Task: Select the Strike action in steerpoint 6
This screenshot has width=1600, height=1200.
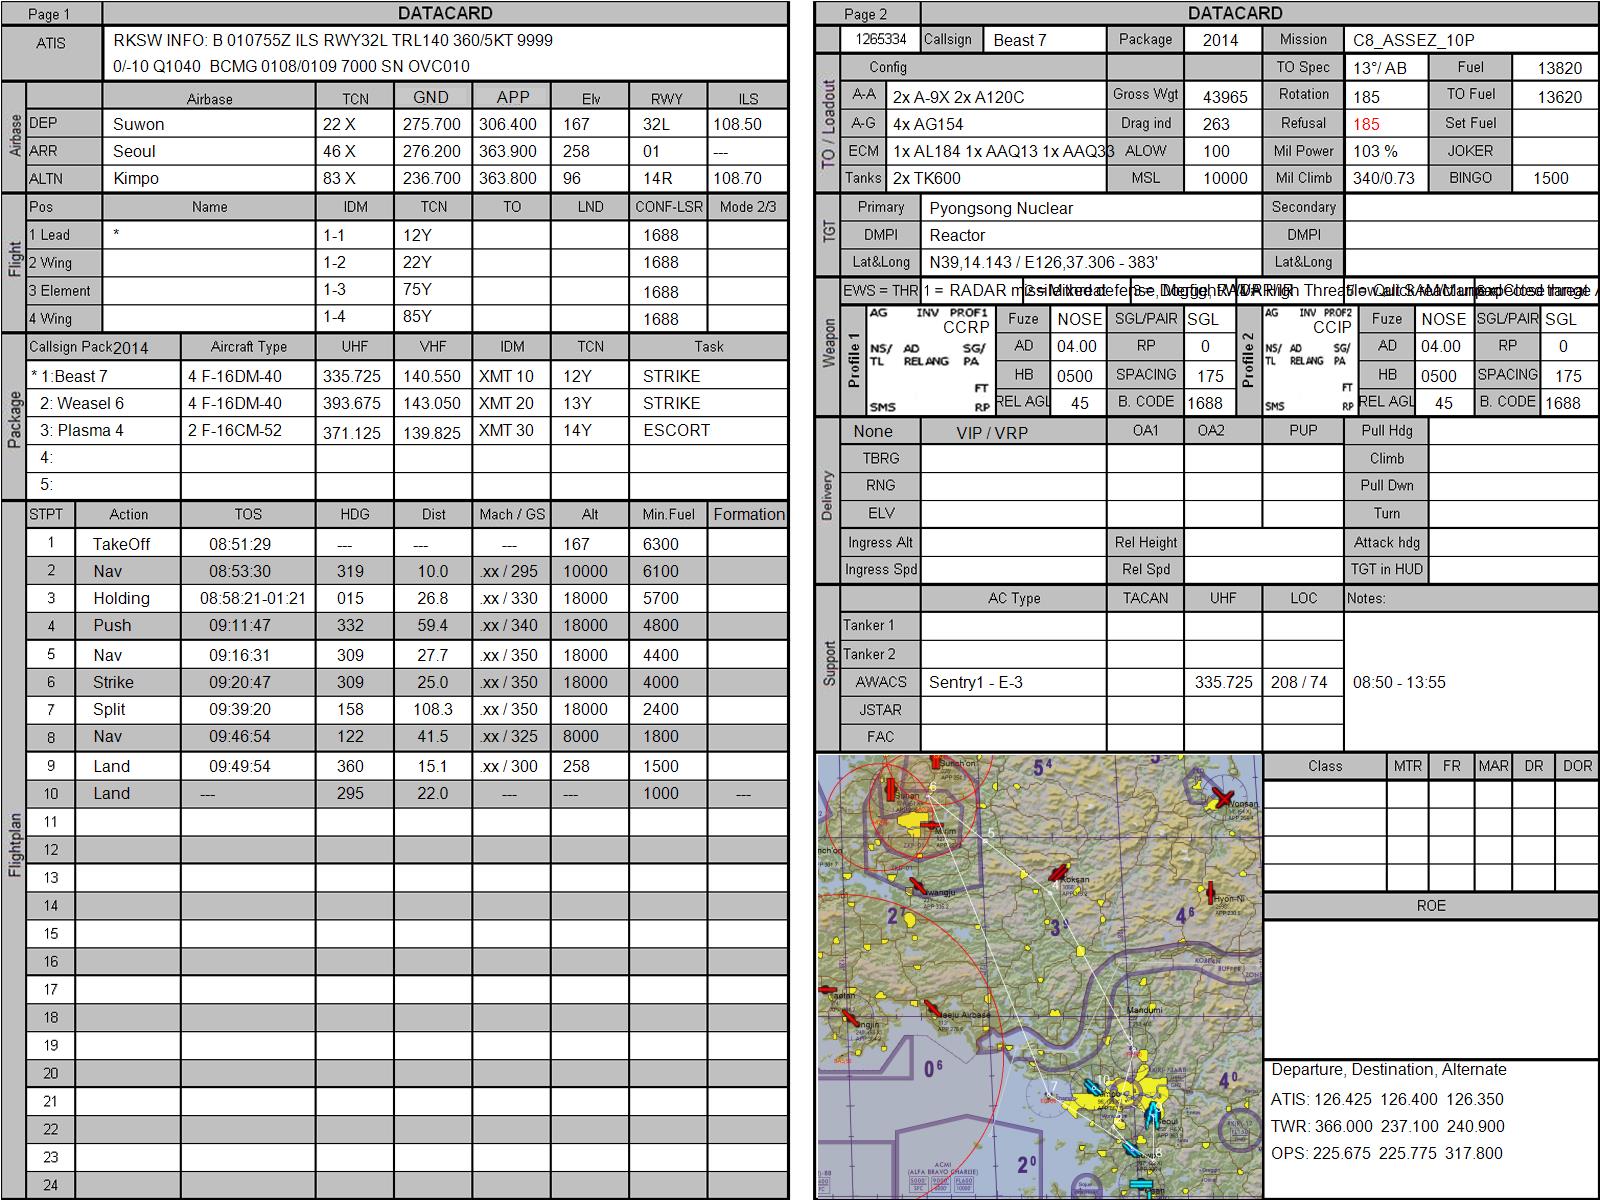Action: click(113, 682)
